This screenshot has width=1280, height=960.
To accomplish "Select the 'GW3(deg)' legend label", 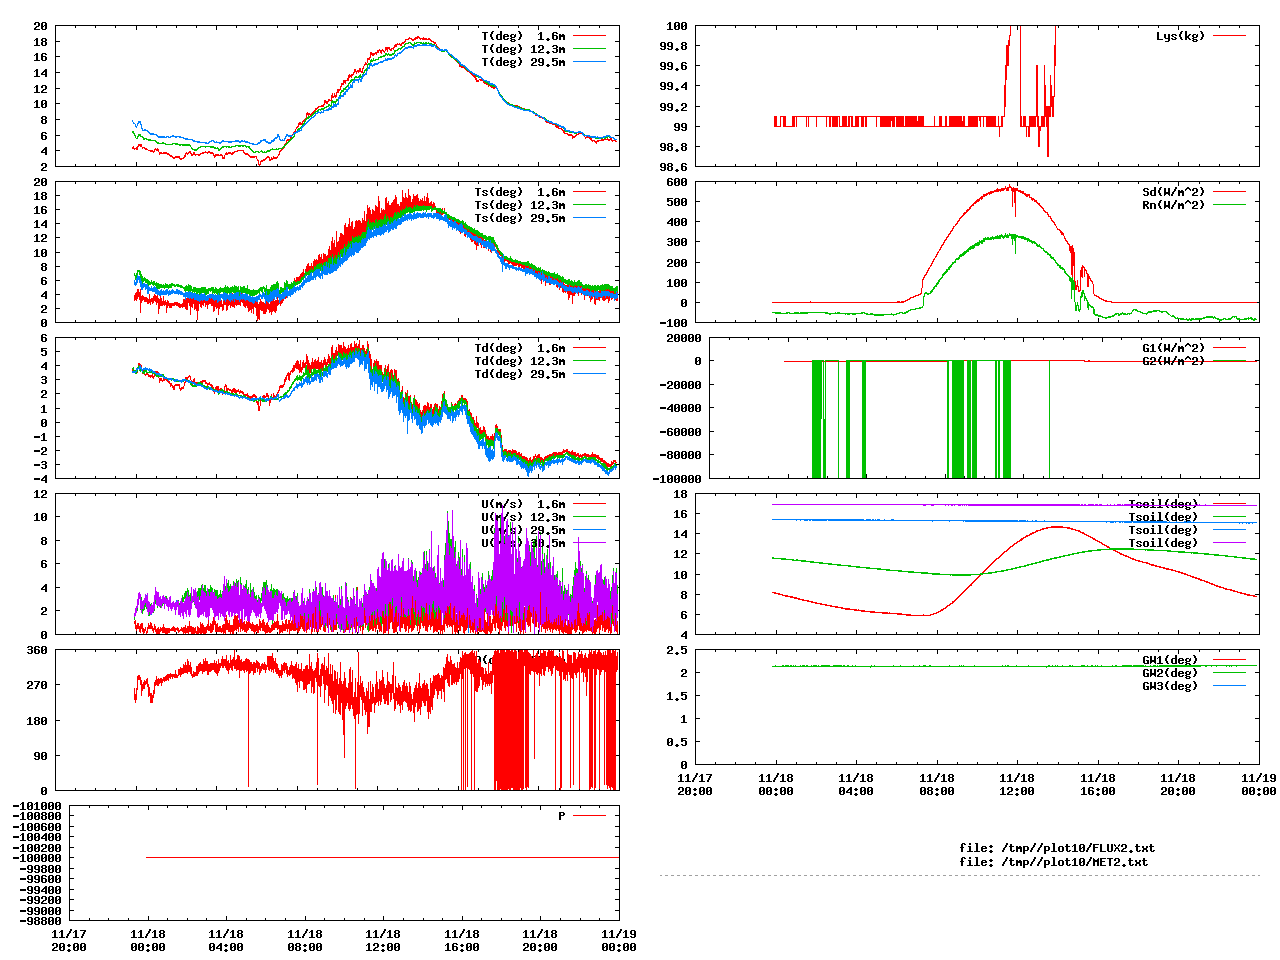I will 1170,686.
